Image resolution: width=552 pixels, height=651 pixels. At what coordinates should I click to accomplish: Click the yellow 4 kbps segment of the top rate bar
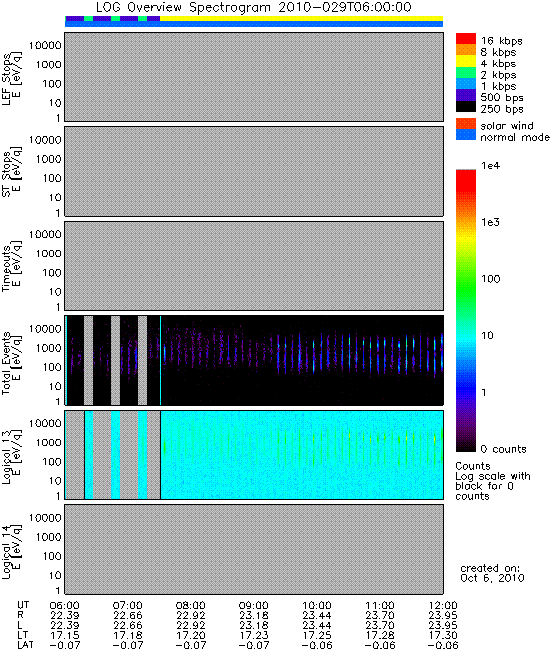pos(302,19)
